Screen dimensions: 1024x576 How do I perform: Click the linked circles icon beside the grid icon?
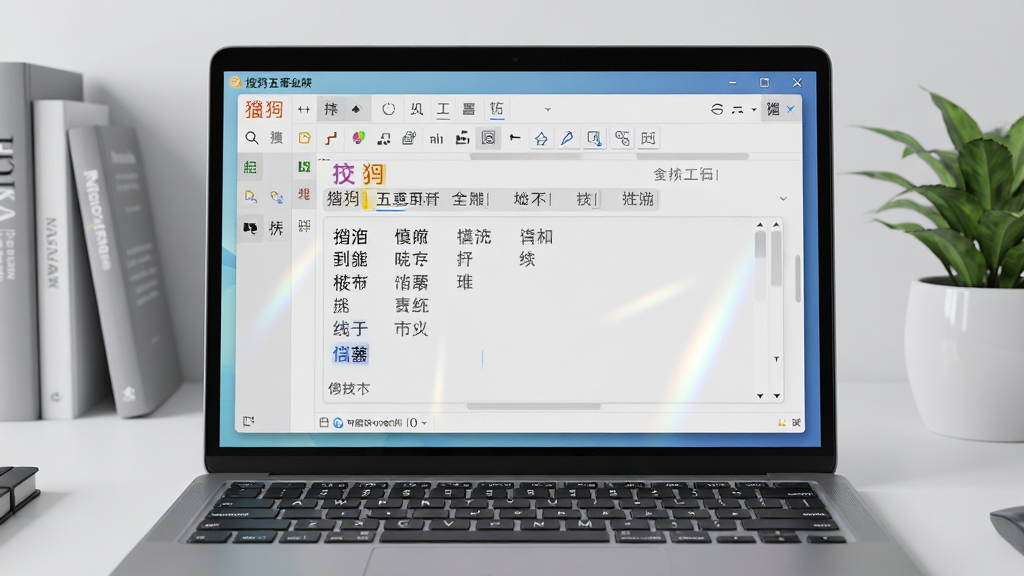622,138
